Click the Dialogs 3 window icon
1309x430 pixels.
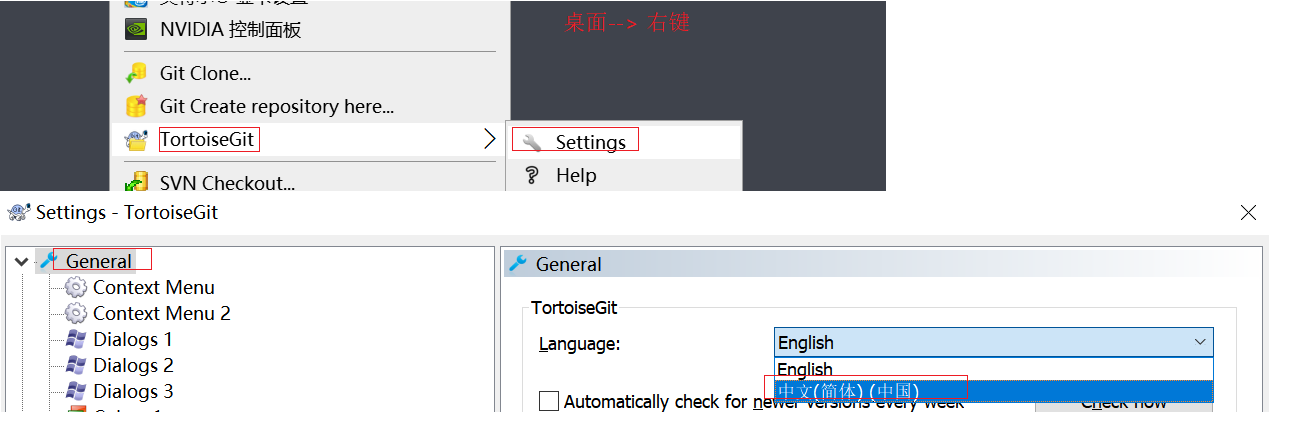(76, 391)
